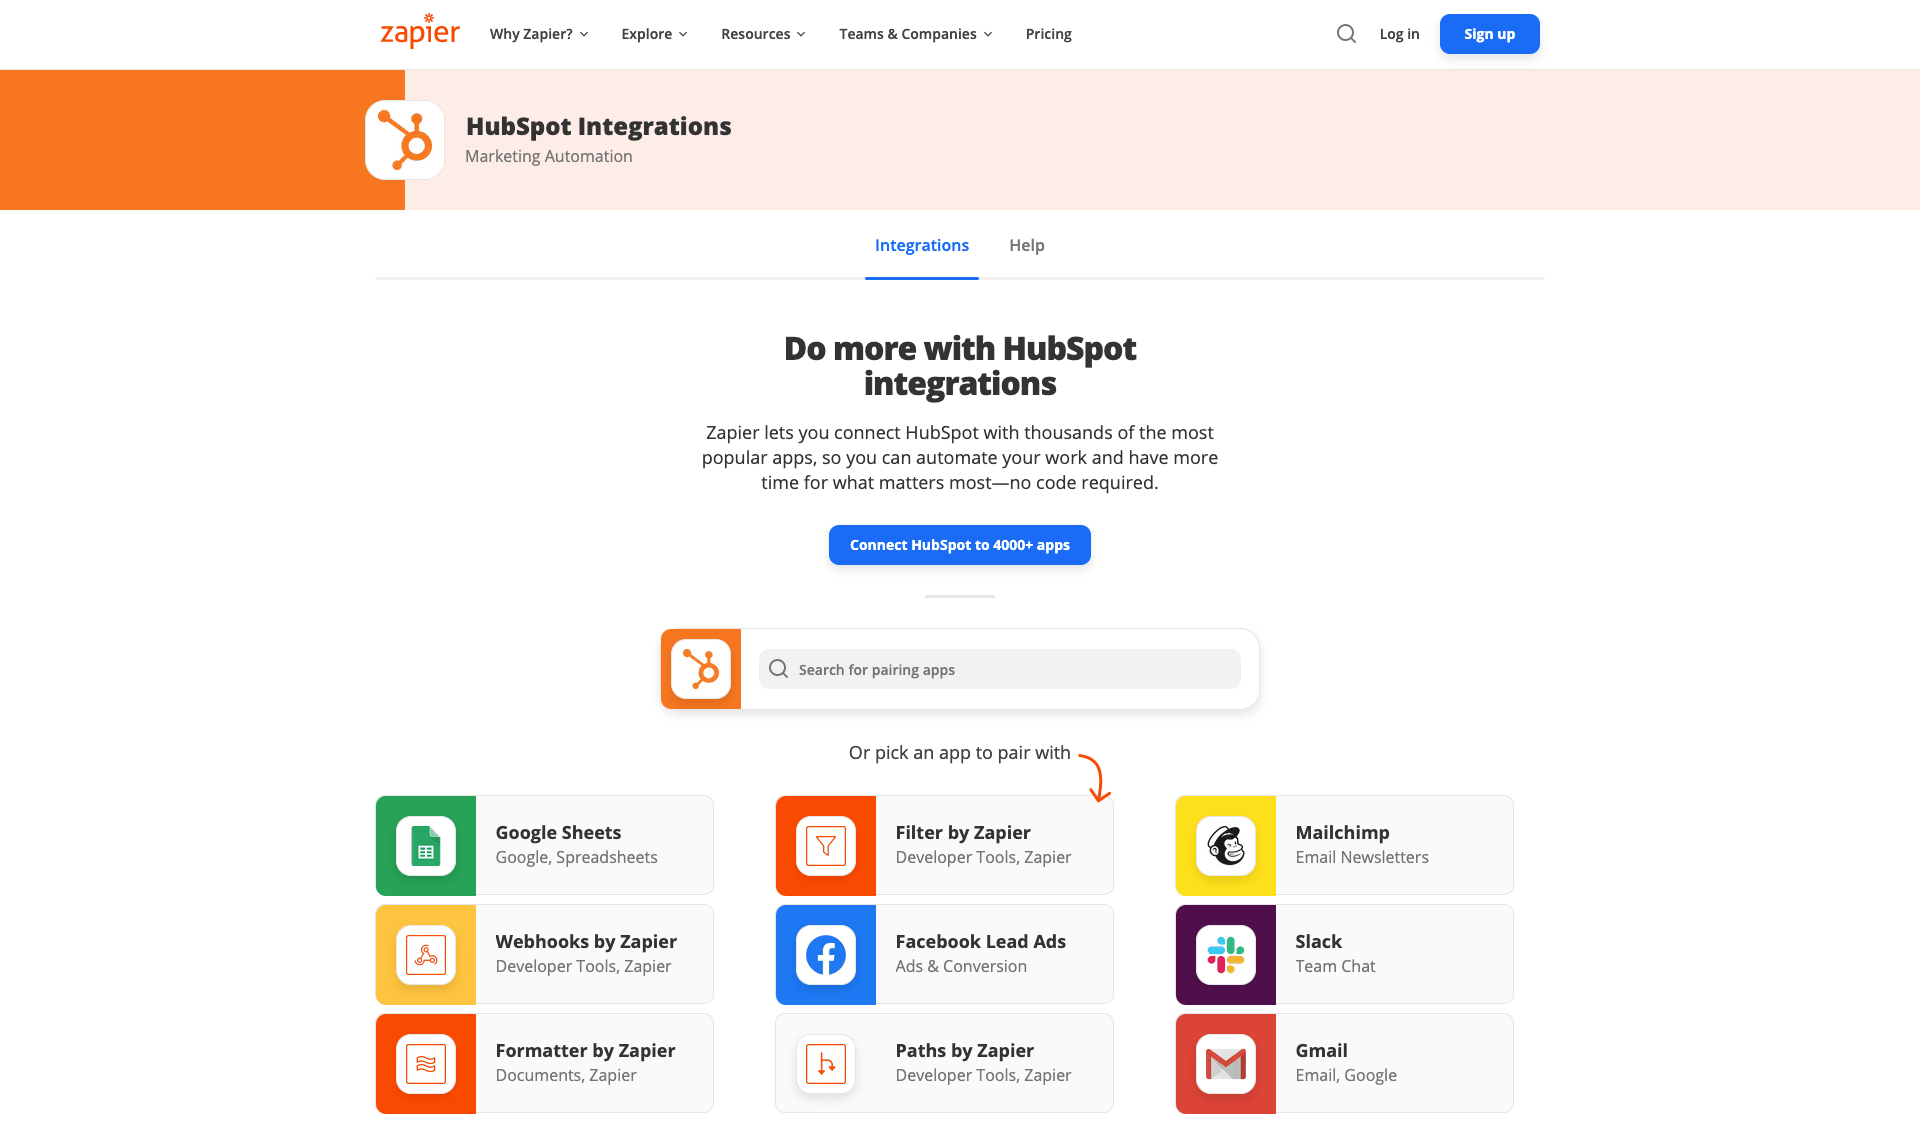
Task: Click the HubSpot logo in the banner
Action: 405,140
